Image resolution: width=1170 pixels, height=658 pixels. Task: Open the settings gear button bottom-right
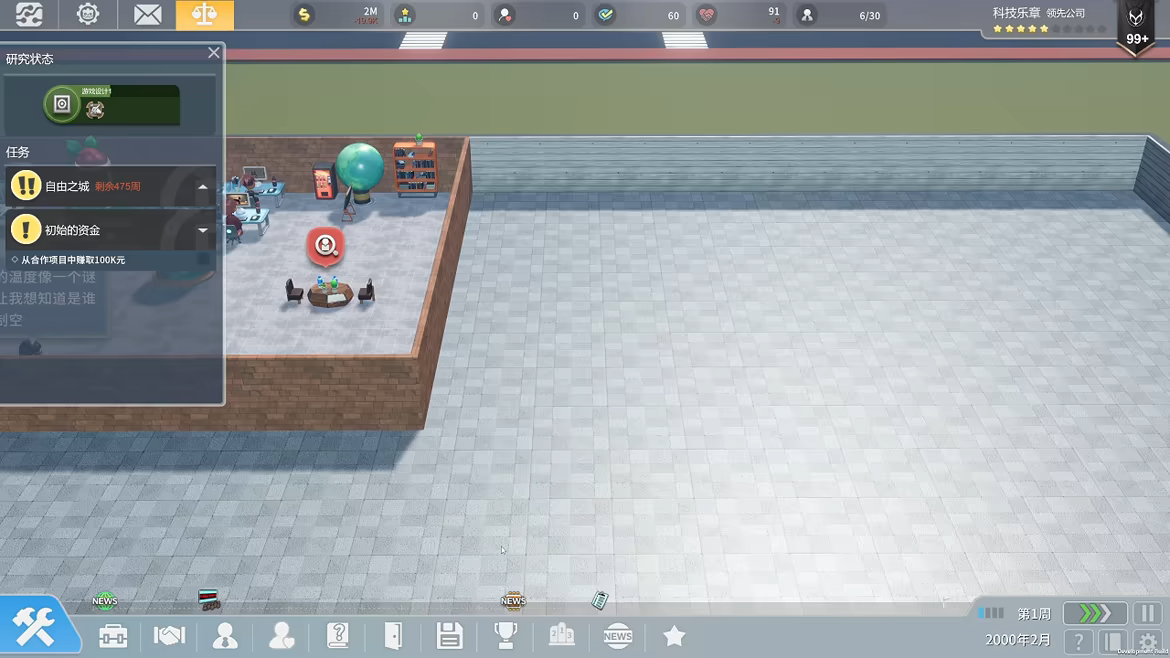1148,641
